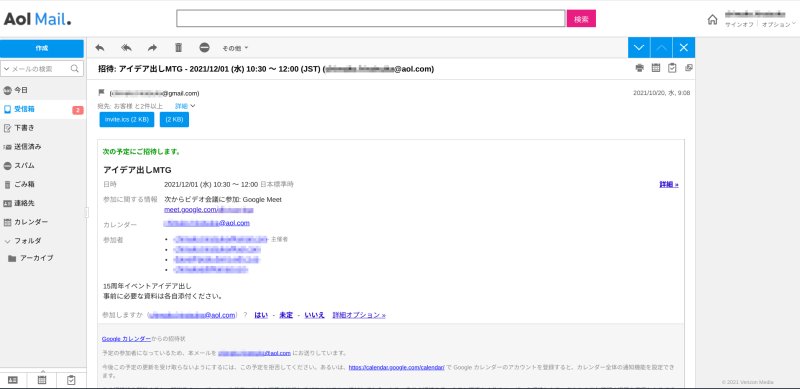Viewport: 800px width, 389px height.
Task: Click the Reply arrow icon
Action: click(x=100, y=47)
